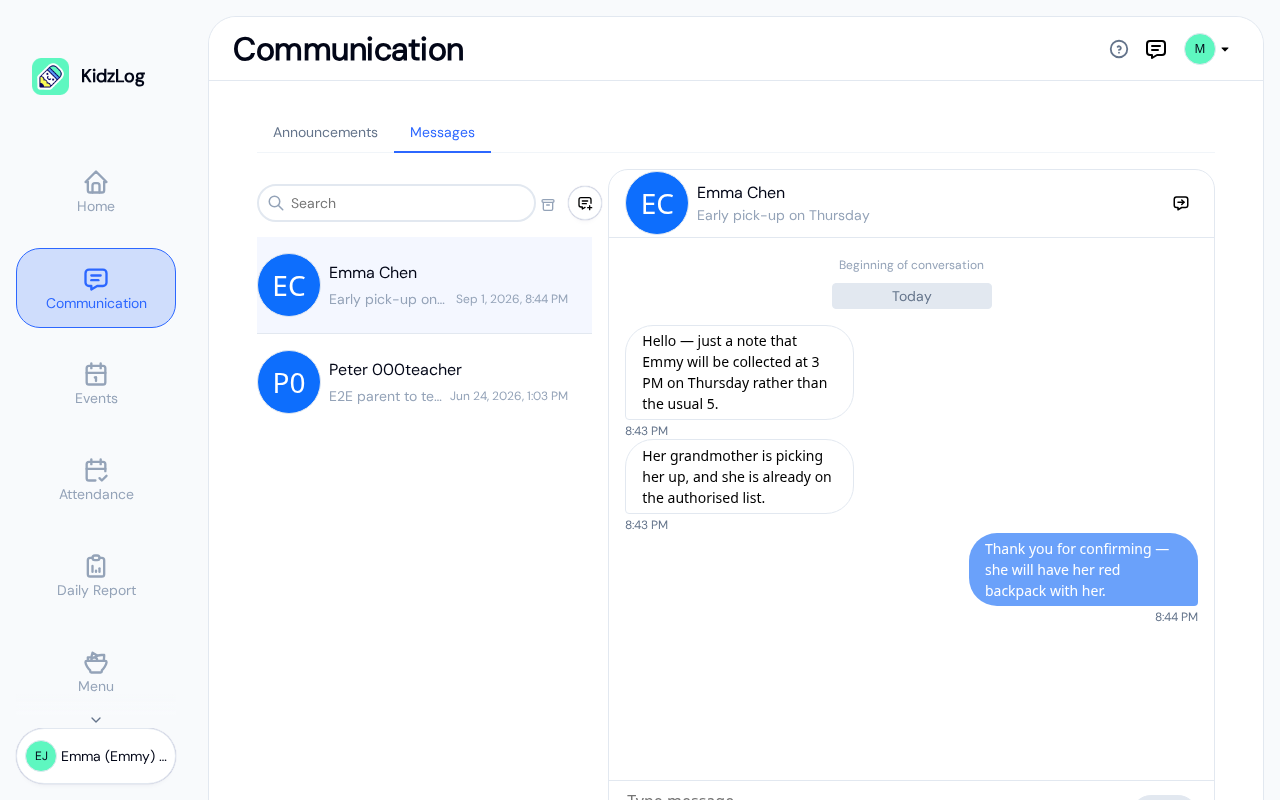This screenshot has width=1280, height=800.
Task: Click the magnifier icon in search box
Action: pyautogui.click(x=276, y=203)
